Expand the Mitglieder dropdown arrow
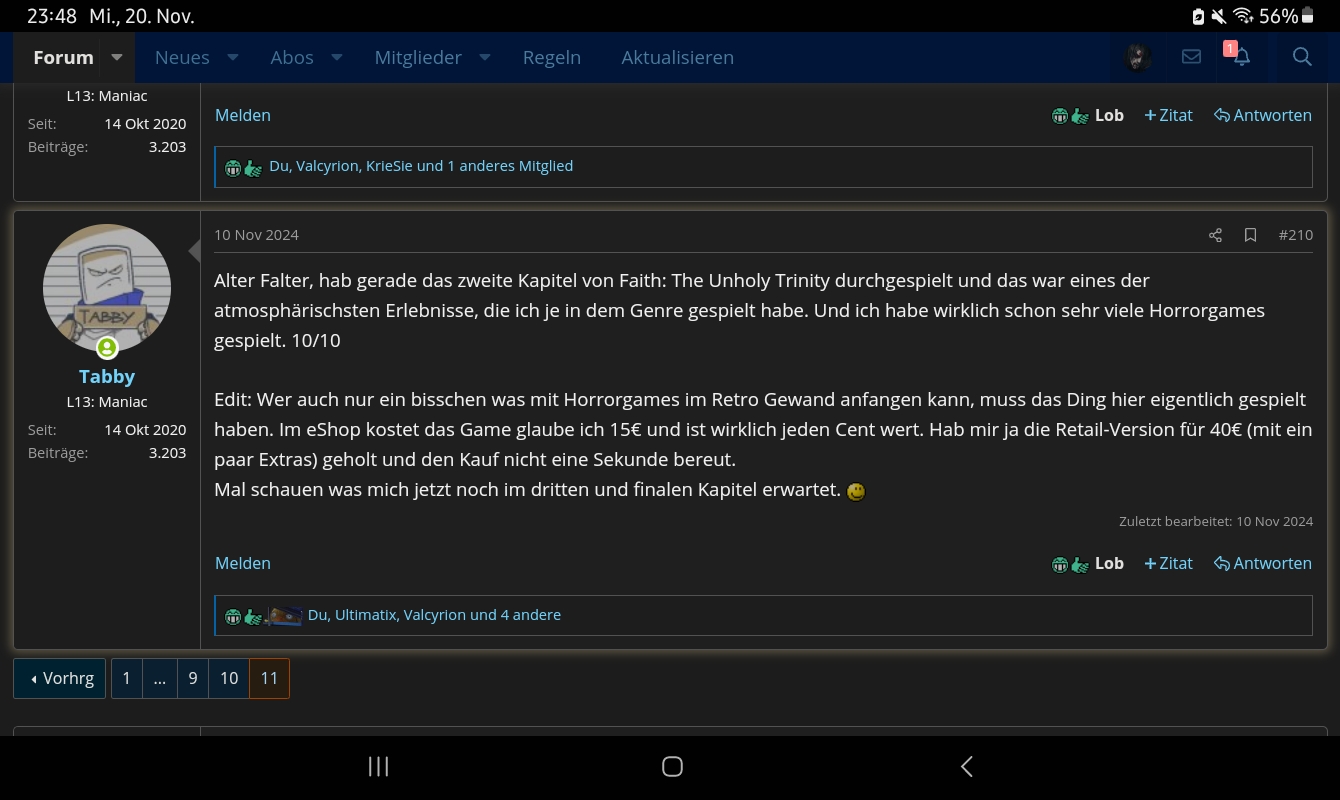 (x=485, y=57)
